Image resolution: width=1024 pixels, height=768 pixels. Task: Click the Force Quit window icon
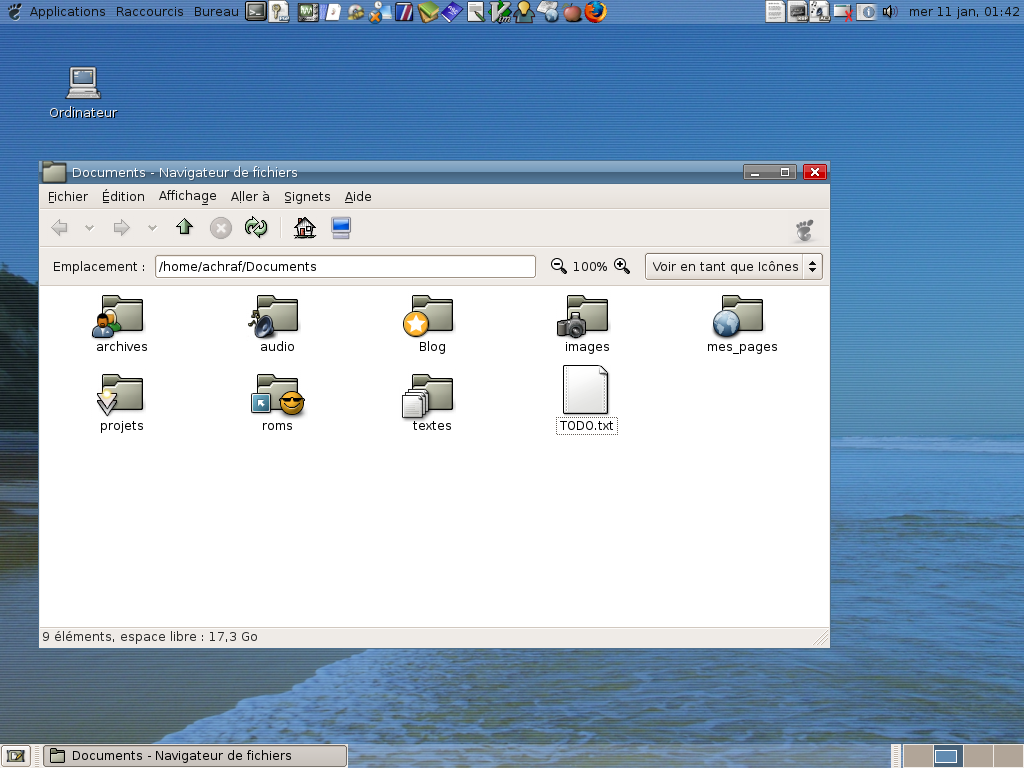[x=843, y=12]
